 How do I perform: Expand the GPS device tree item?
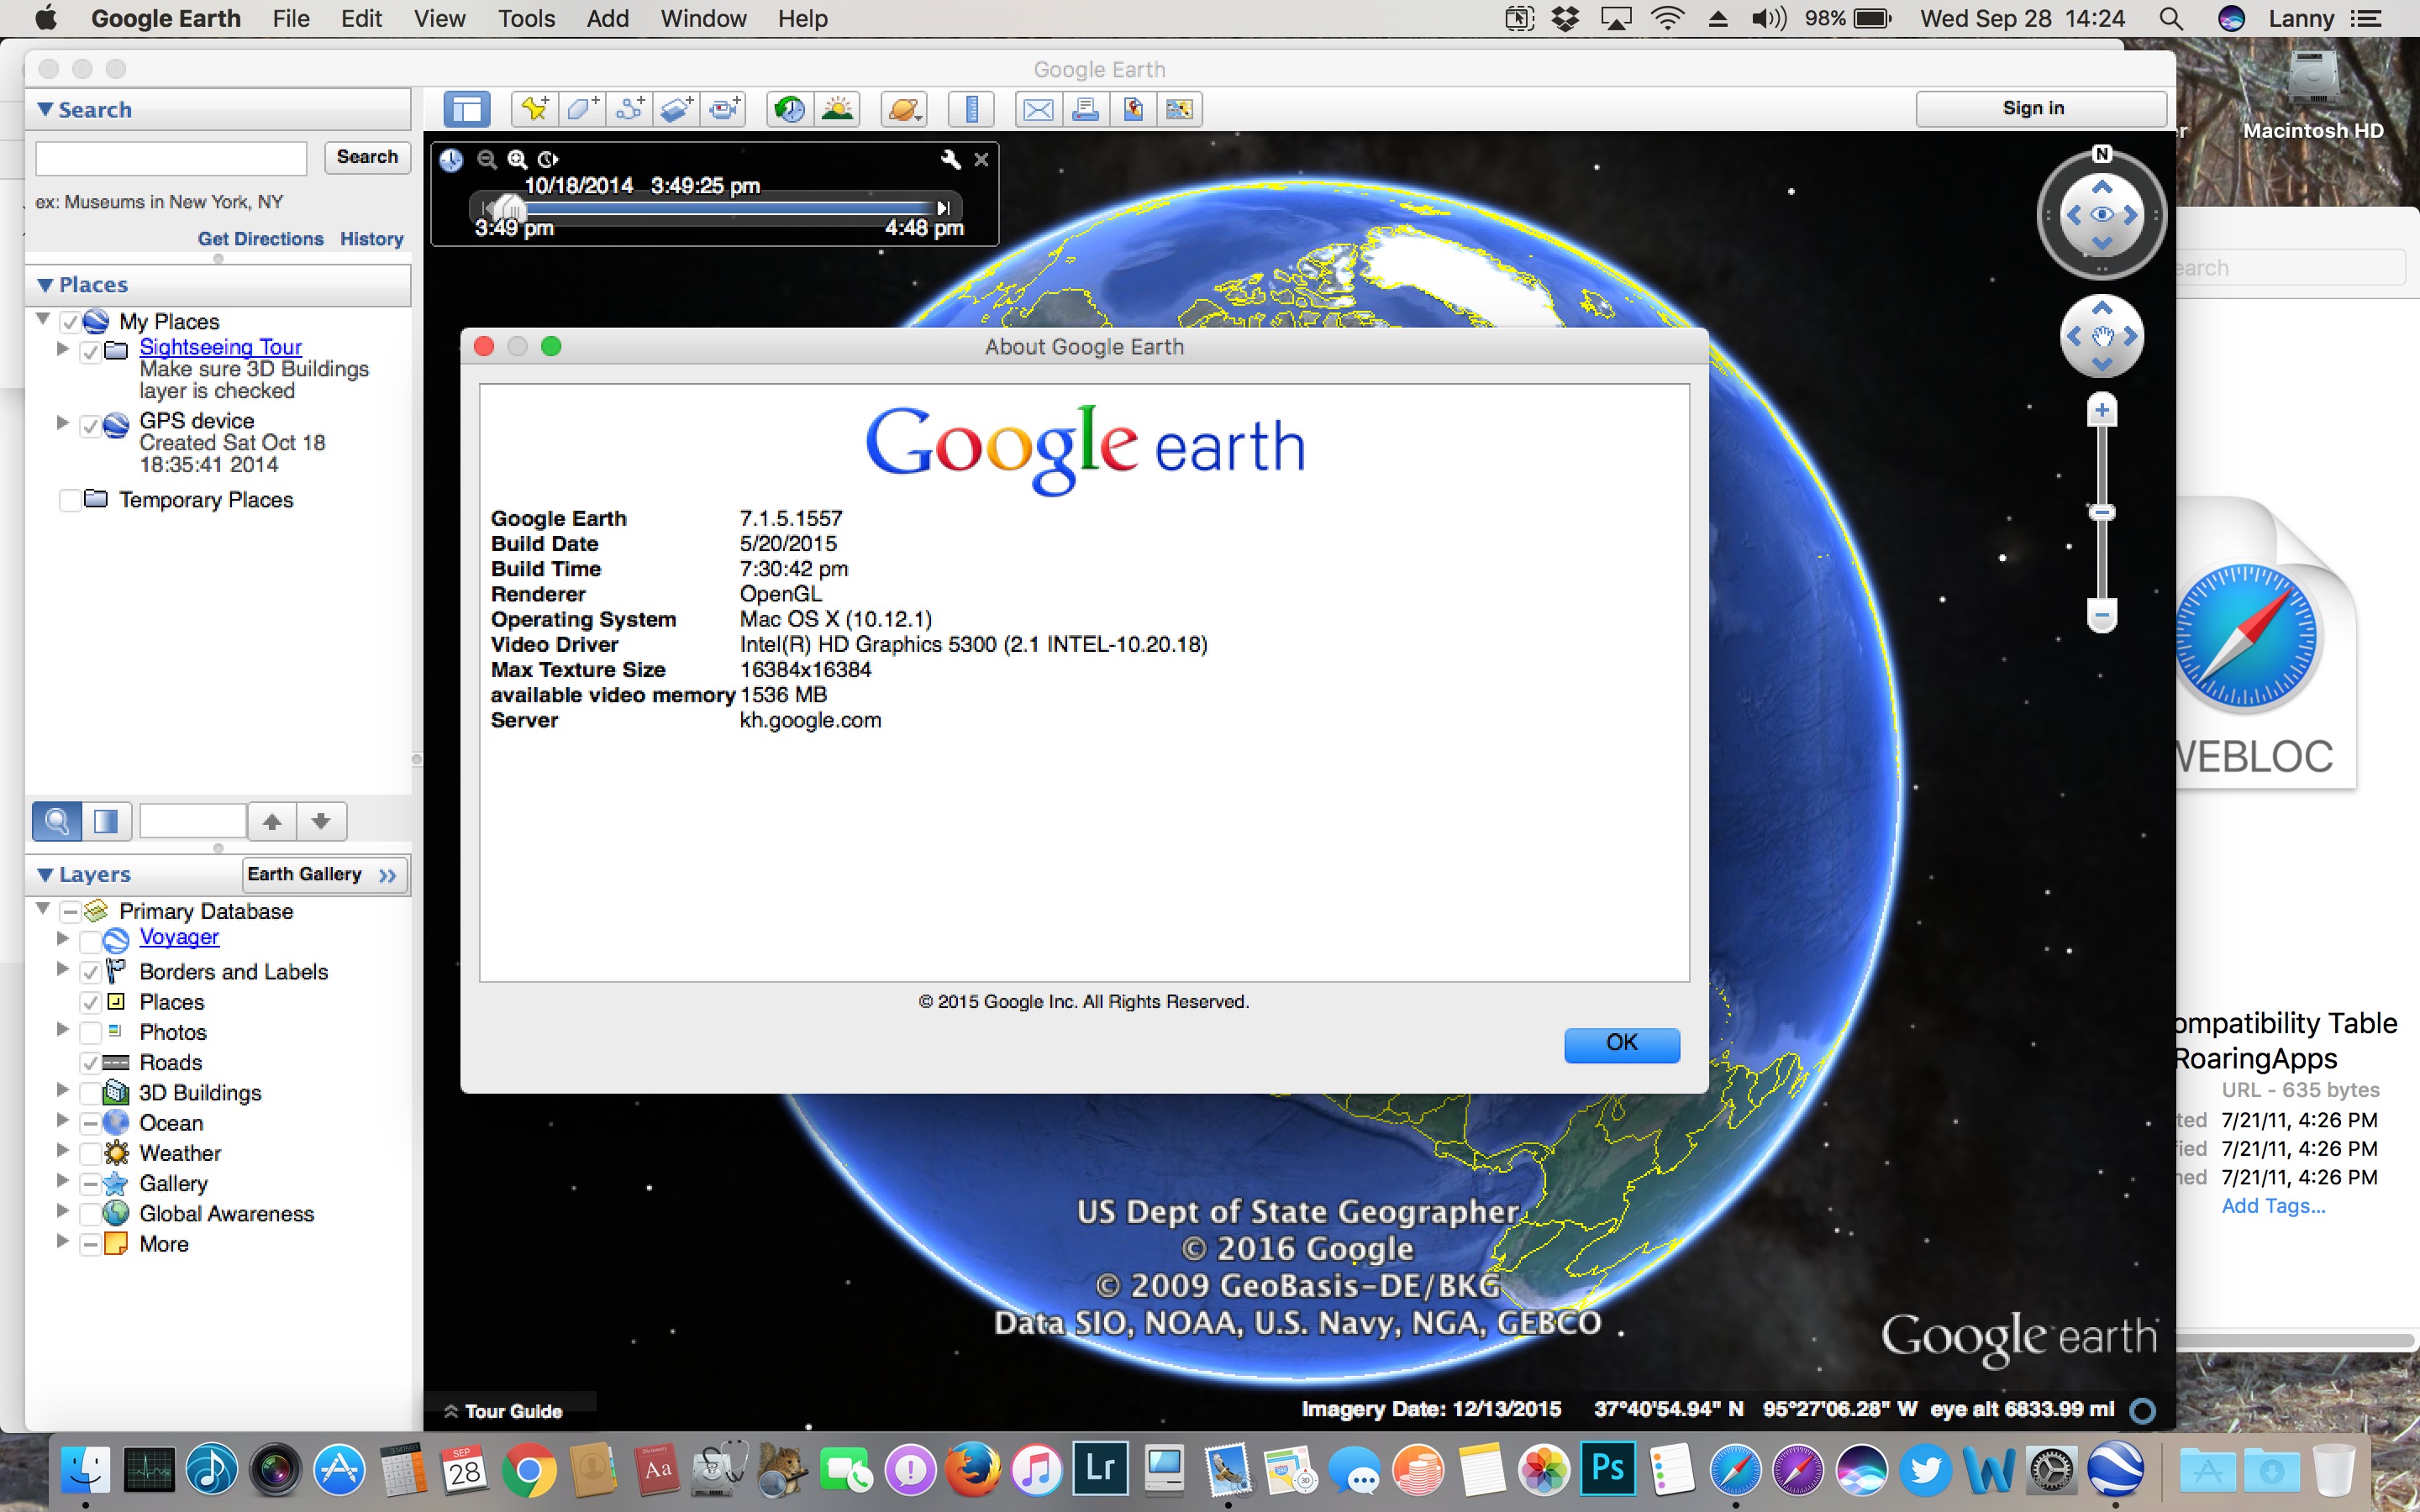(x=62, y=423)
